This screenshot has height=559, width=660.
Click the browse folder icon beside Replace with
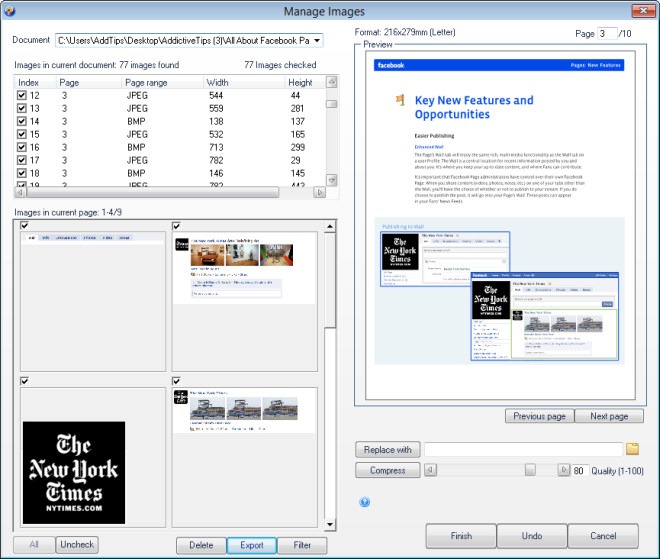click(x=632, y=449)
